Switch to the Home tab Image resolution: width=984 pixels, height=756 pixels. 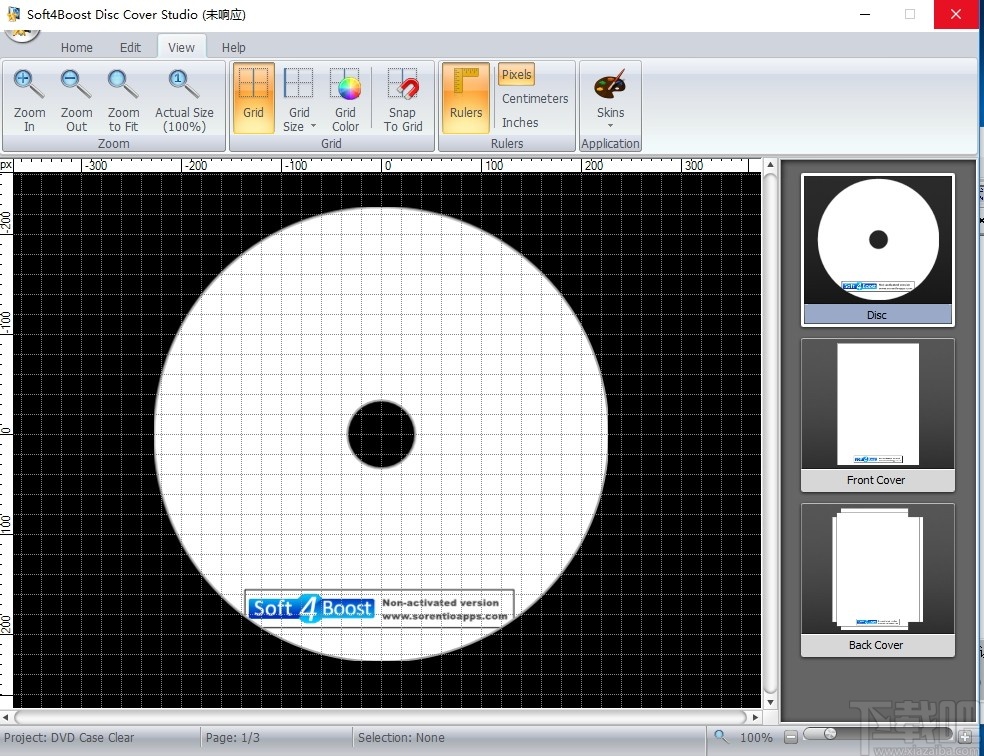[77, 47]
